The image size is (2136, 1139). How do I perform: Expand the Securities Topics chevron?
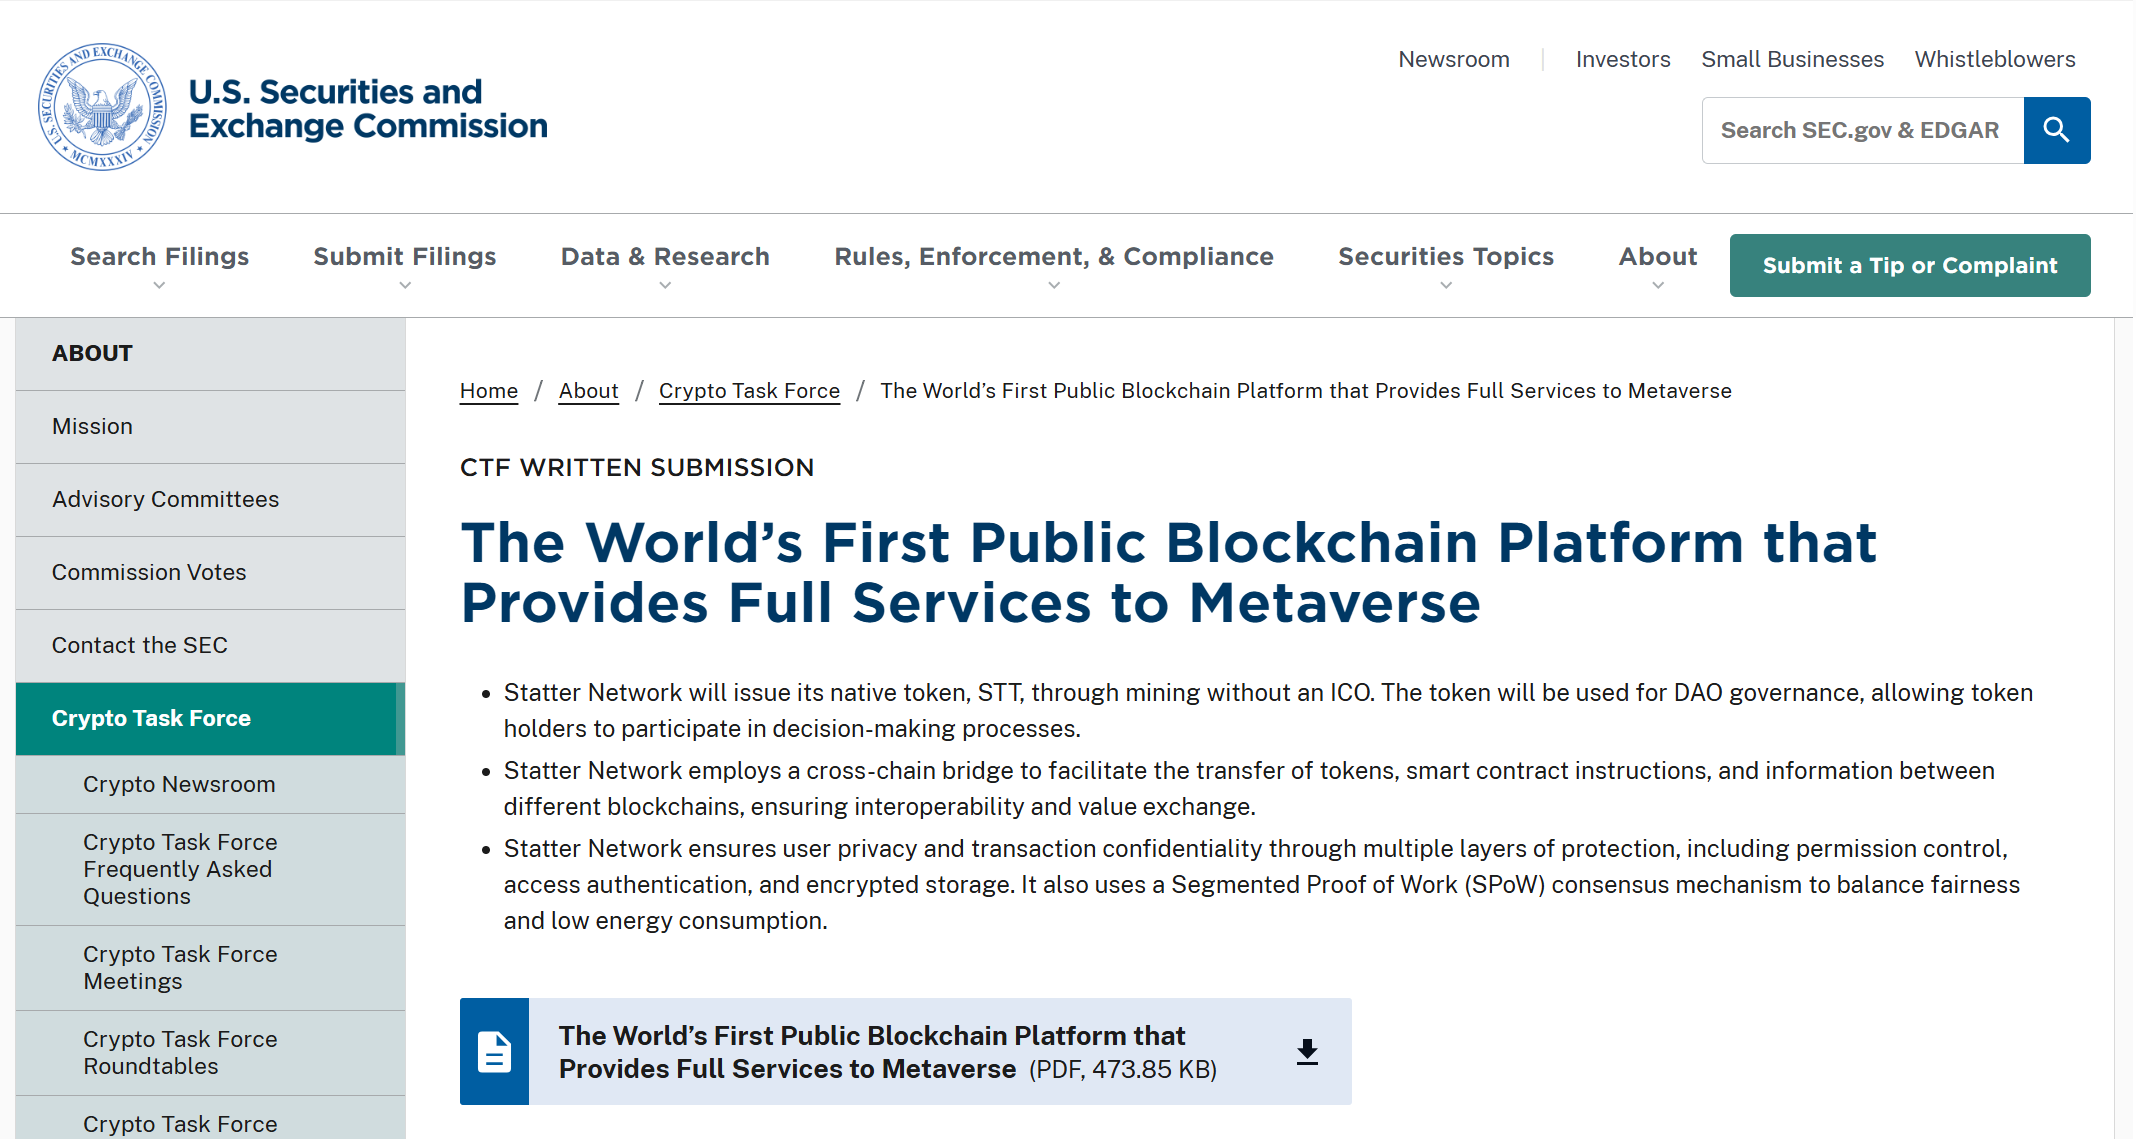[x=1446, y=286]
